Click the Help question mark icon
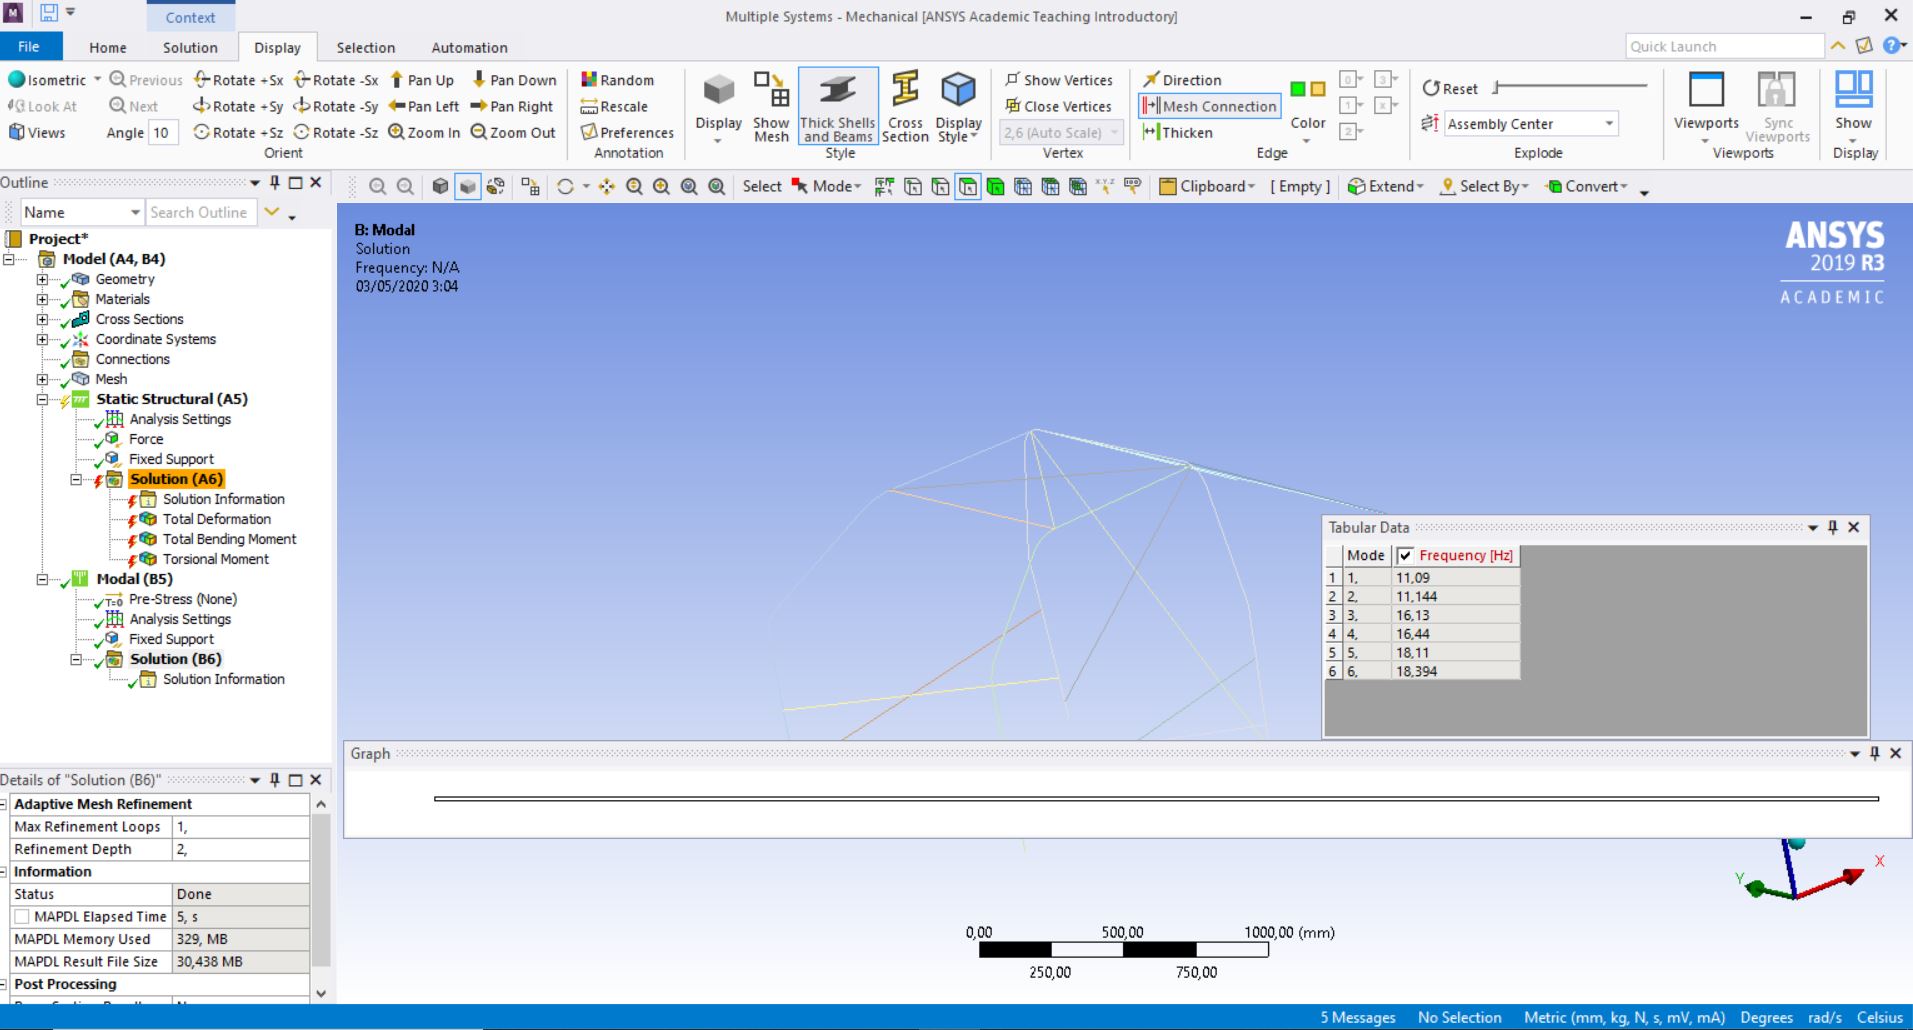The image size is (1913, 1030). (x=1891, y=46)
